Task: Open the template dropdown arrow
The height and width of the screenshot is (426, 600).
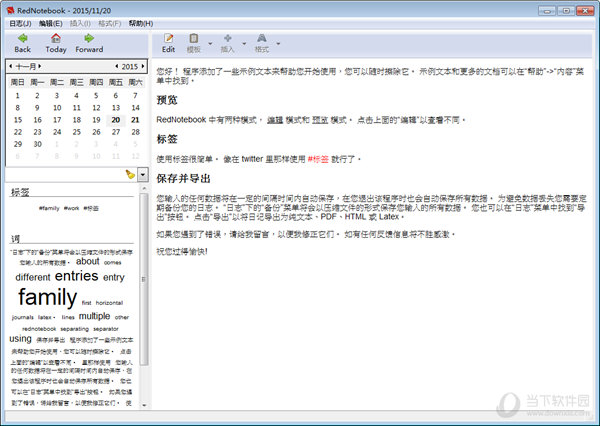Action: click(x=210, y=44)
